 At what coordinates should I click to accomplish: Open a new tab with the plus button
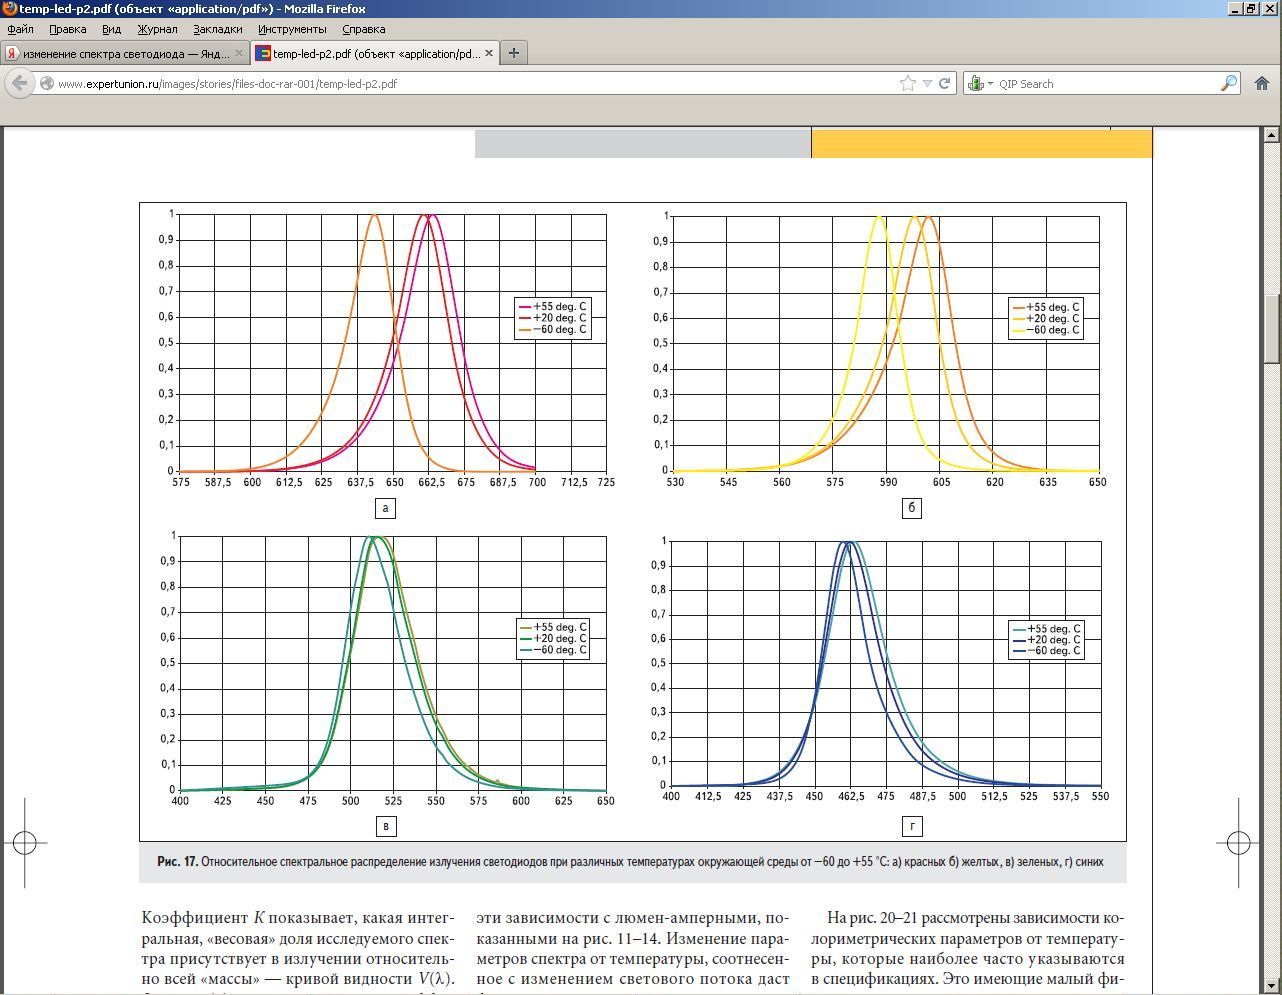pos(514,53)
